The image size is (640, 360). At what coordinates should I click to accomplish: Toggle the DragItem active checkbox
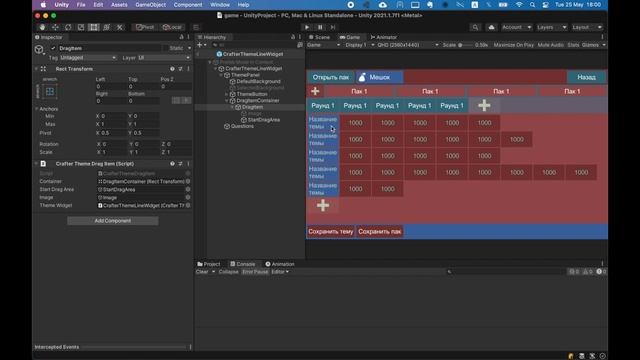coord(53,48)
